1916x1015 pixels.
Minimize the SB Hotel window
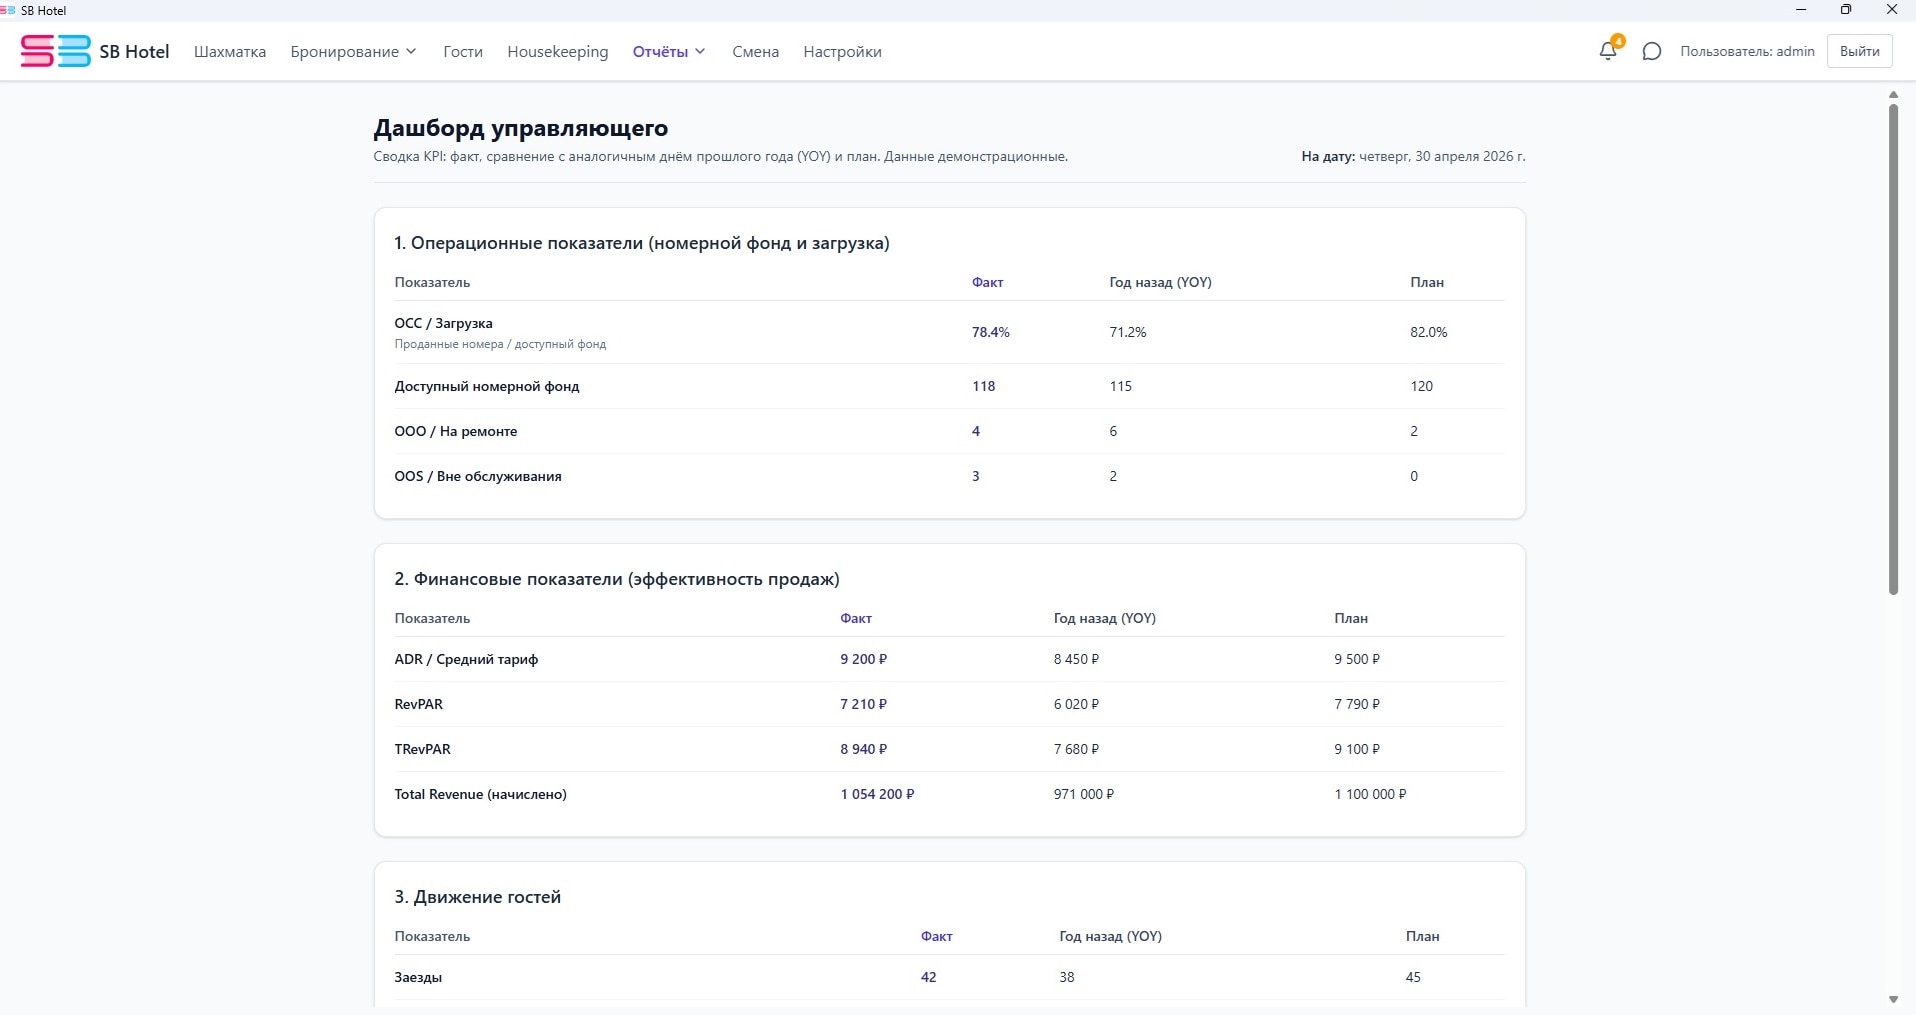(x=1801, y=10)
